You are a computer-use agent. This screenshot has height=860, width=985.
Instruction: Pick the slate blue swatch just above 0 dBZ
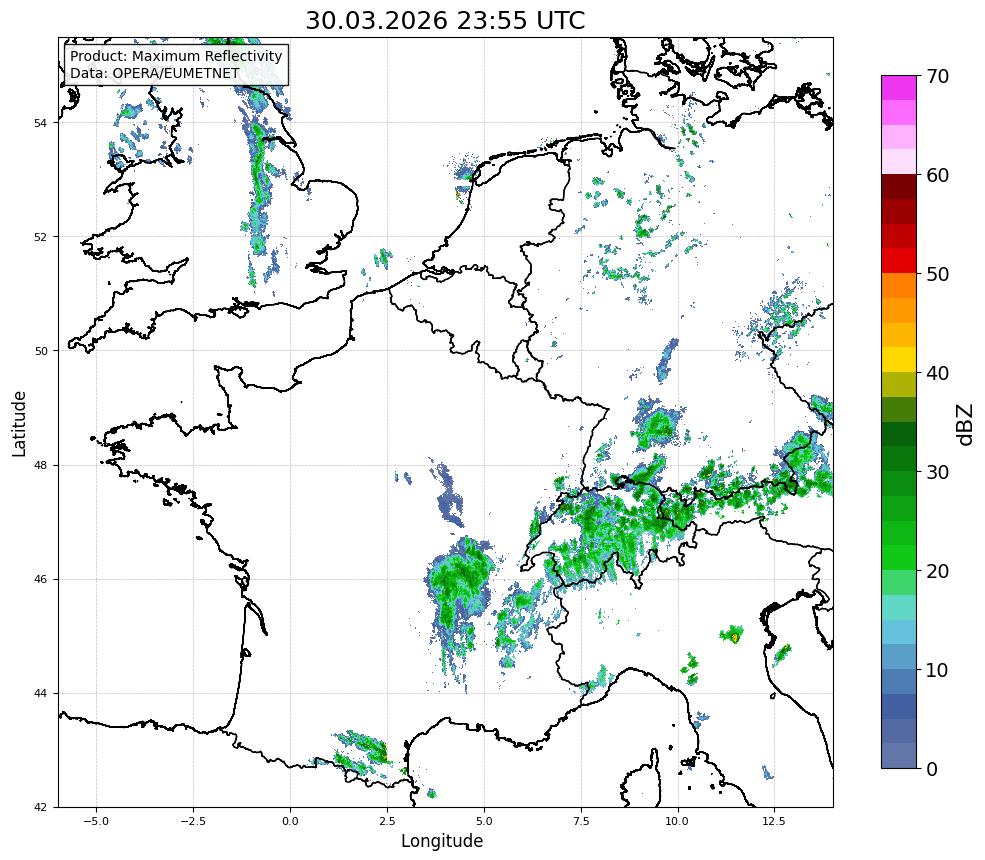pos(898,756)
